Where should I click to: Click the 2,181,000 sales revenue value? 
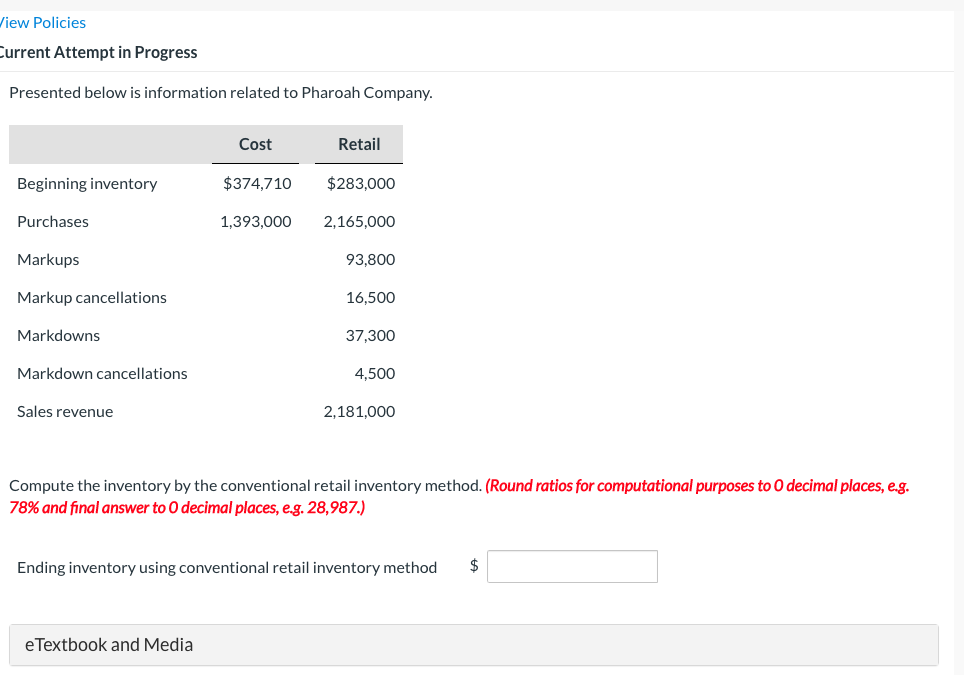pyautogui.click(x=359, y=411)
